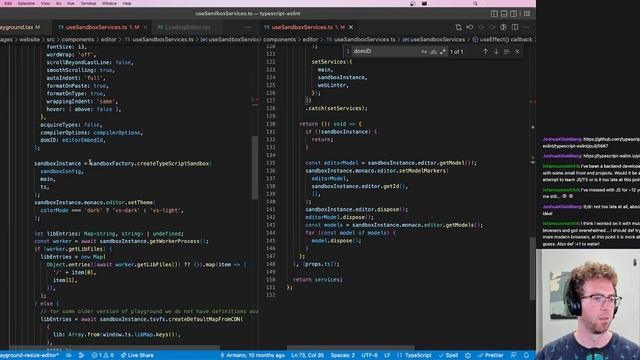Click the eye icon in status bar

click(69, 355)
